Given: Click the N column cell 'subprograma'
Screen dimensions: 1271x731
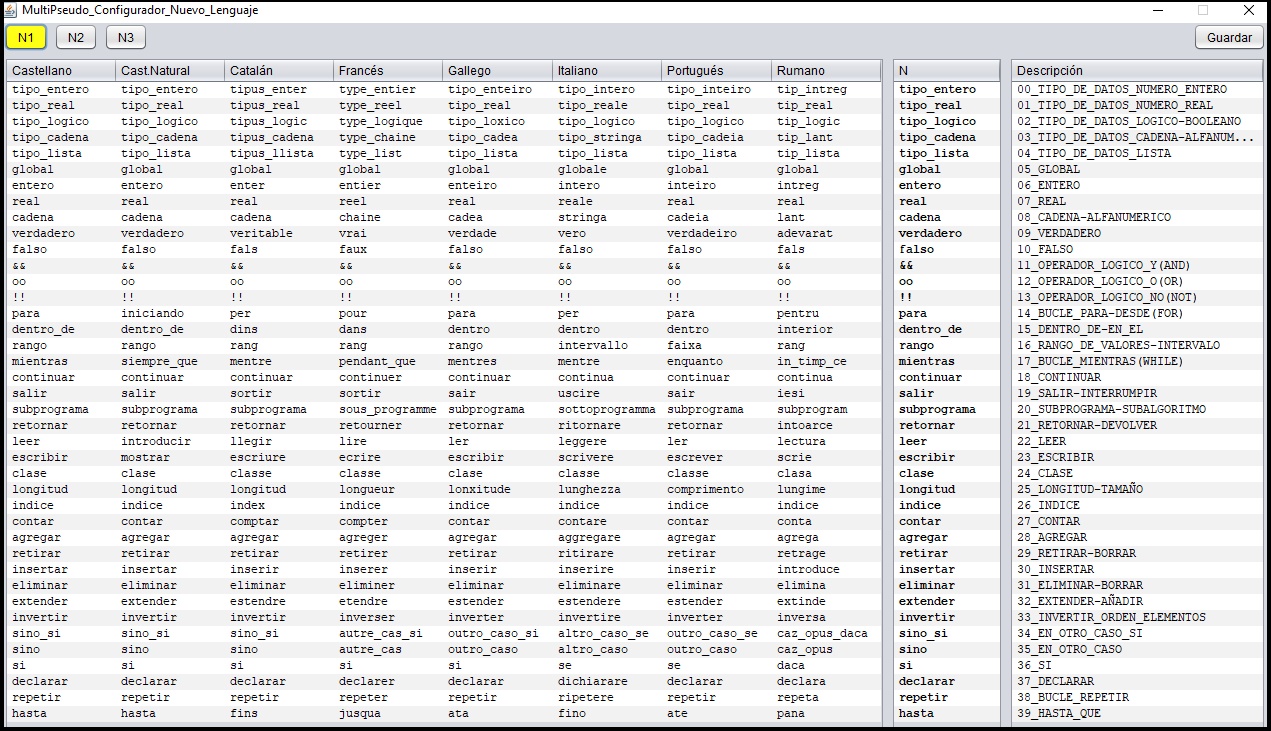Looking at the screenshot, I should (x=937, y=409).
